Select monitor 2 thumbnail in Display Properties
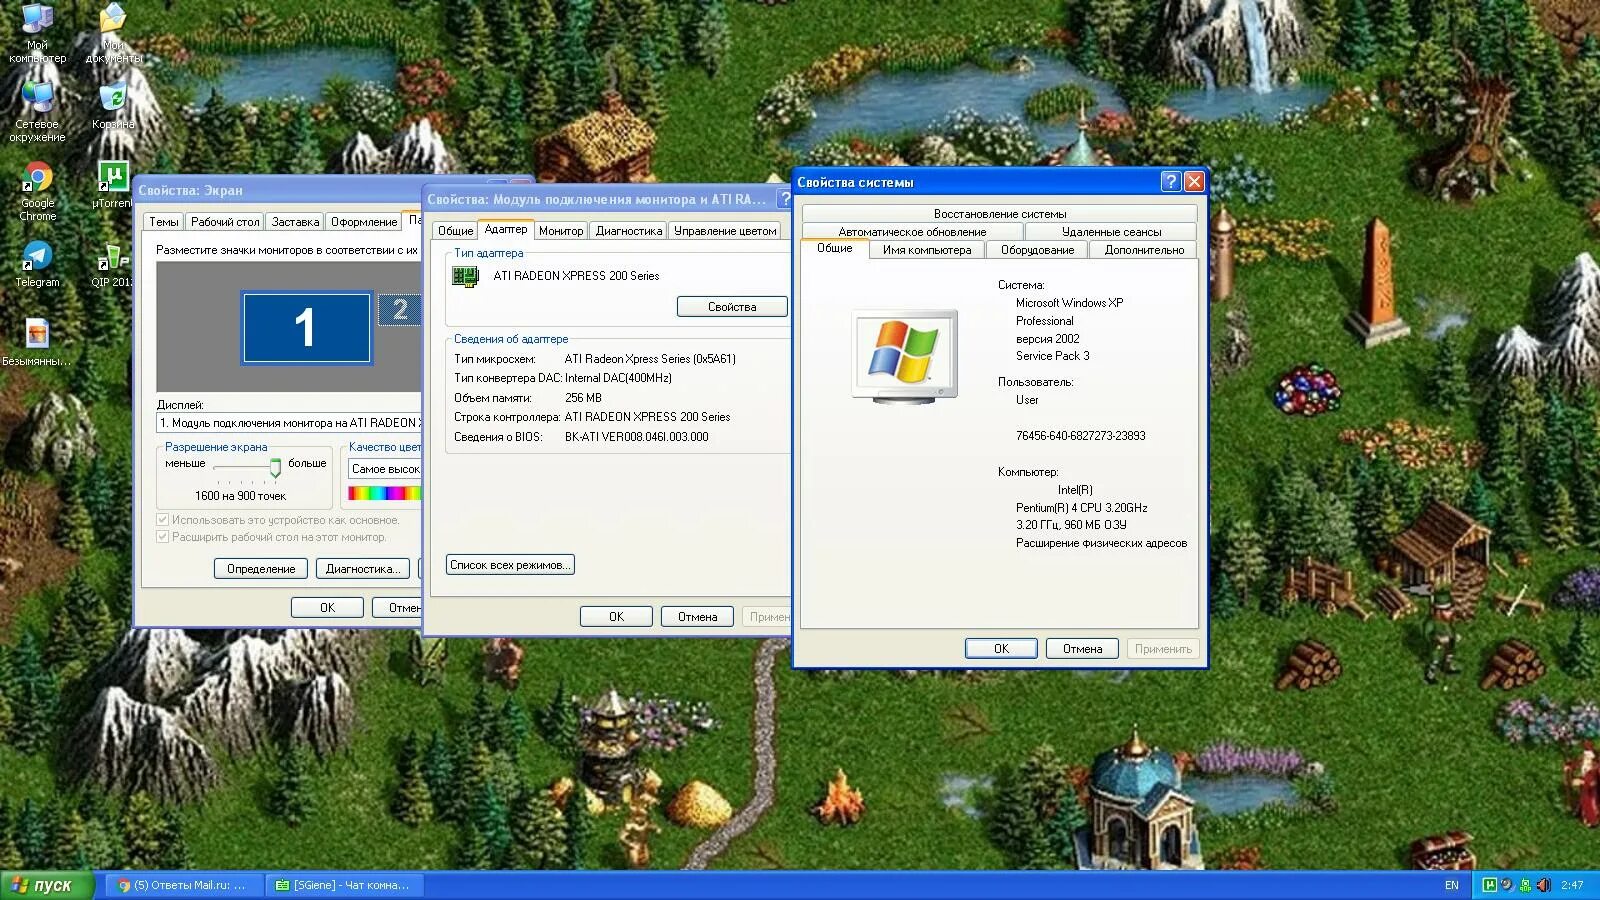 (400, 309)
